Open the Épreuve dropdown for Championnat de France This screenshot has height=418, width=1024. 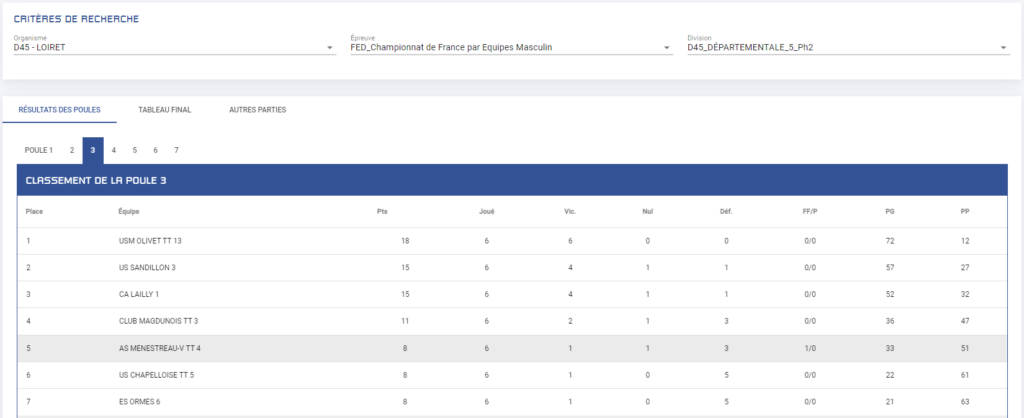click(511, 48)
